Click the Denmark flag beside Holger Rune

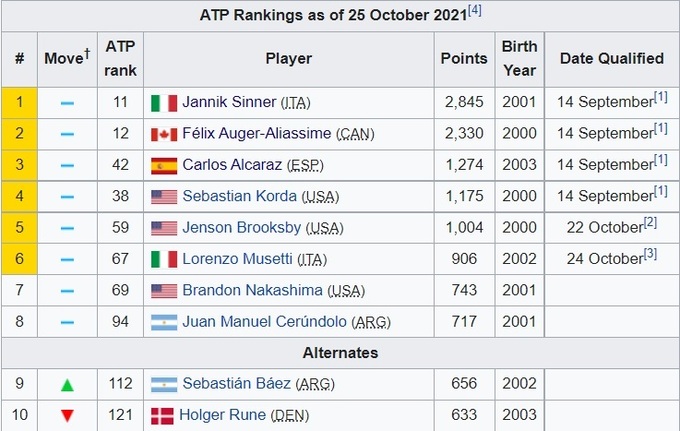click(x=162, y=415)
